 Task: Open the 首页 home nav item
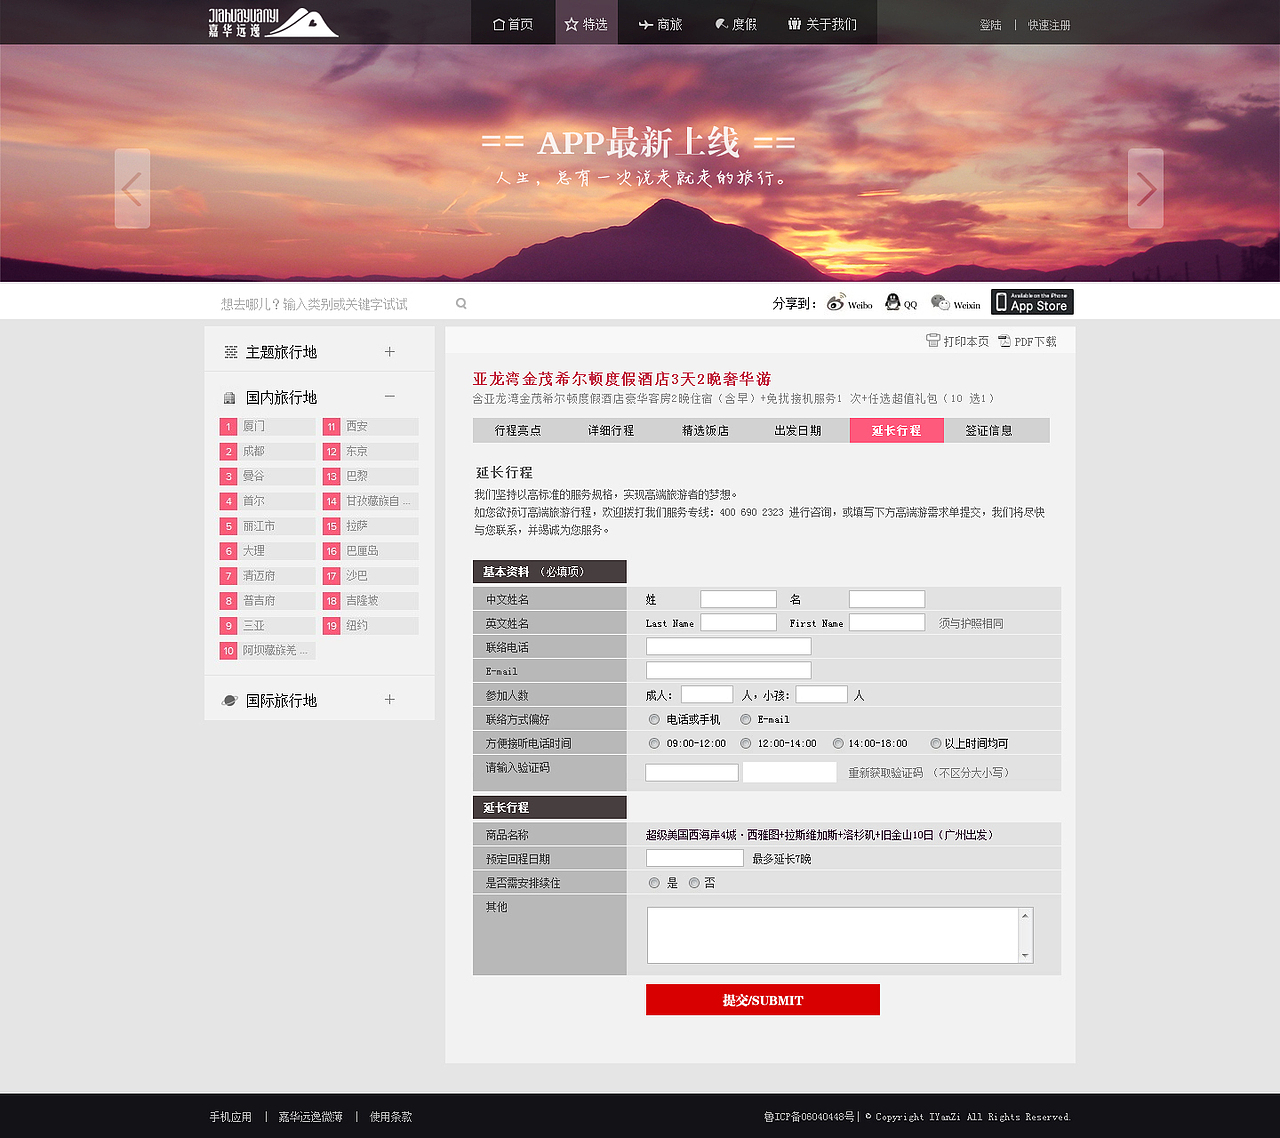(513, 24)
